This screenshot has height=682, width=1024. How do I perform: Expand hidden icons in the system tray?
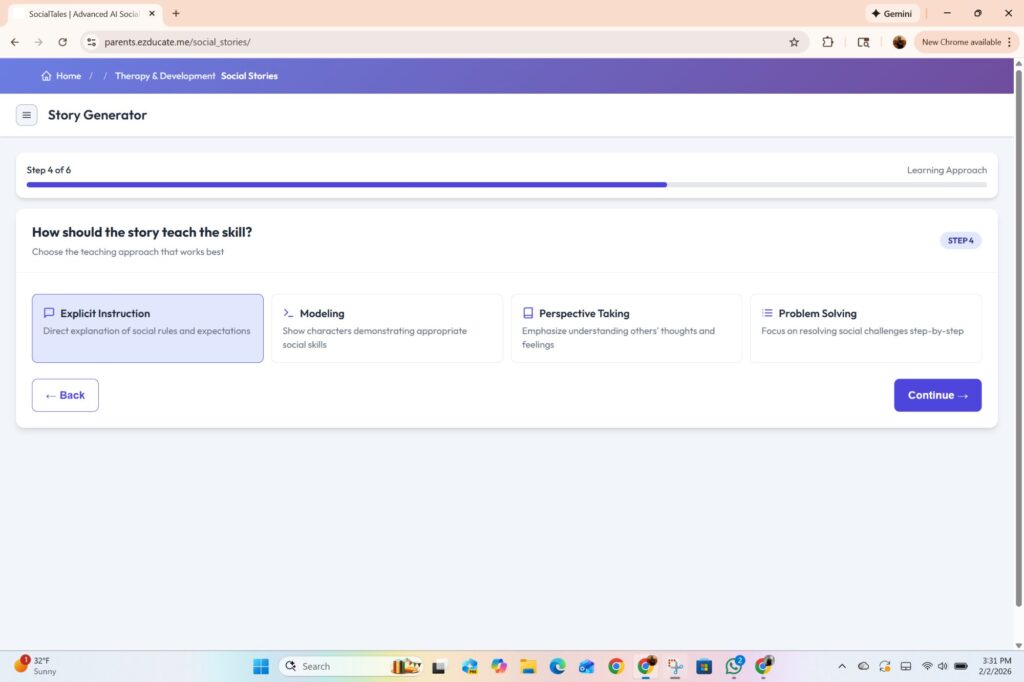click(841, 665)
